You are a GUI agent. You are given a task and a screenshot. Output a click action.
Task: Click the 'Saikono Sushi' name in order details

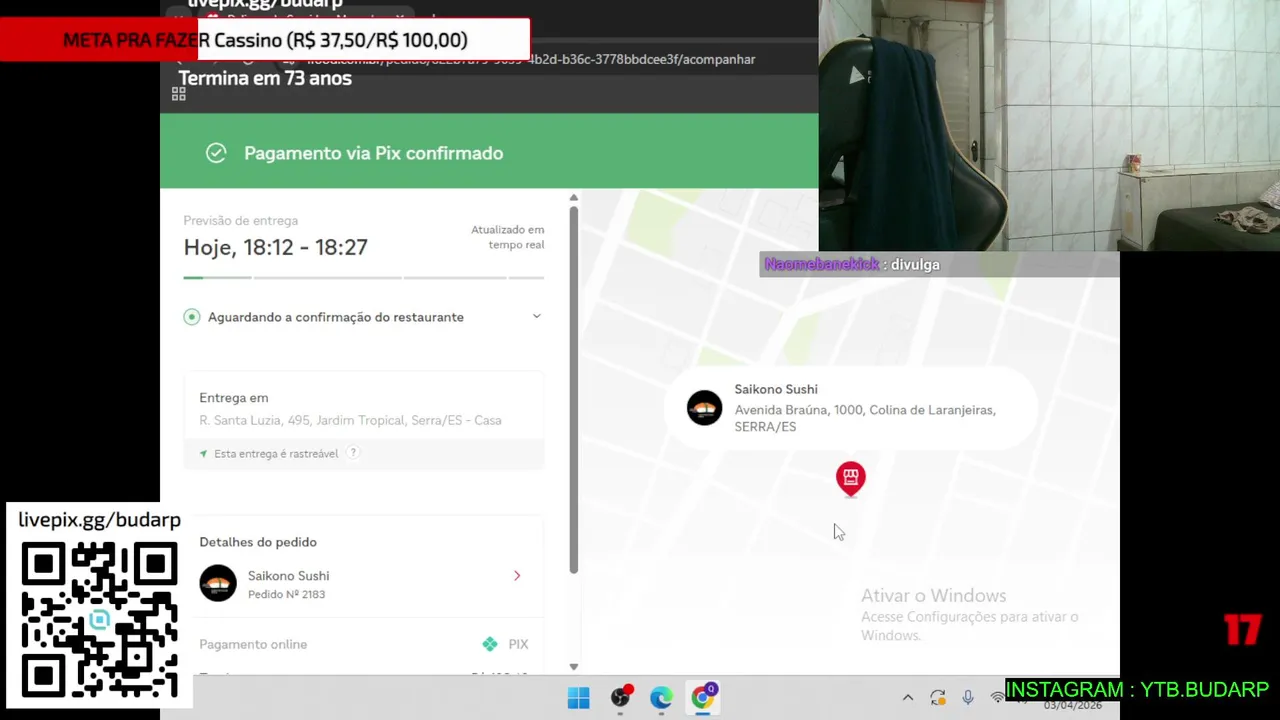288,576
